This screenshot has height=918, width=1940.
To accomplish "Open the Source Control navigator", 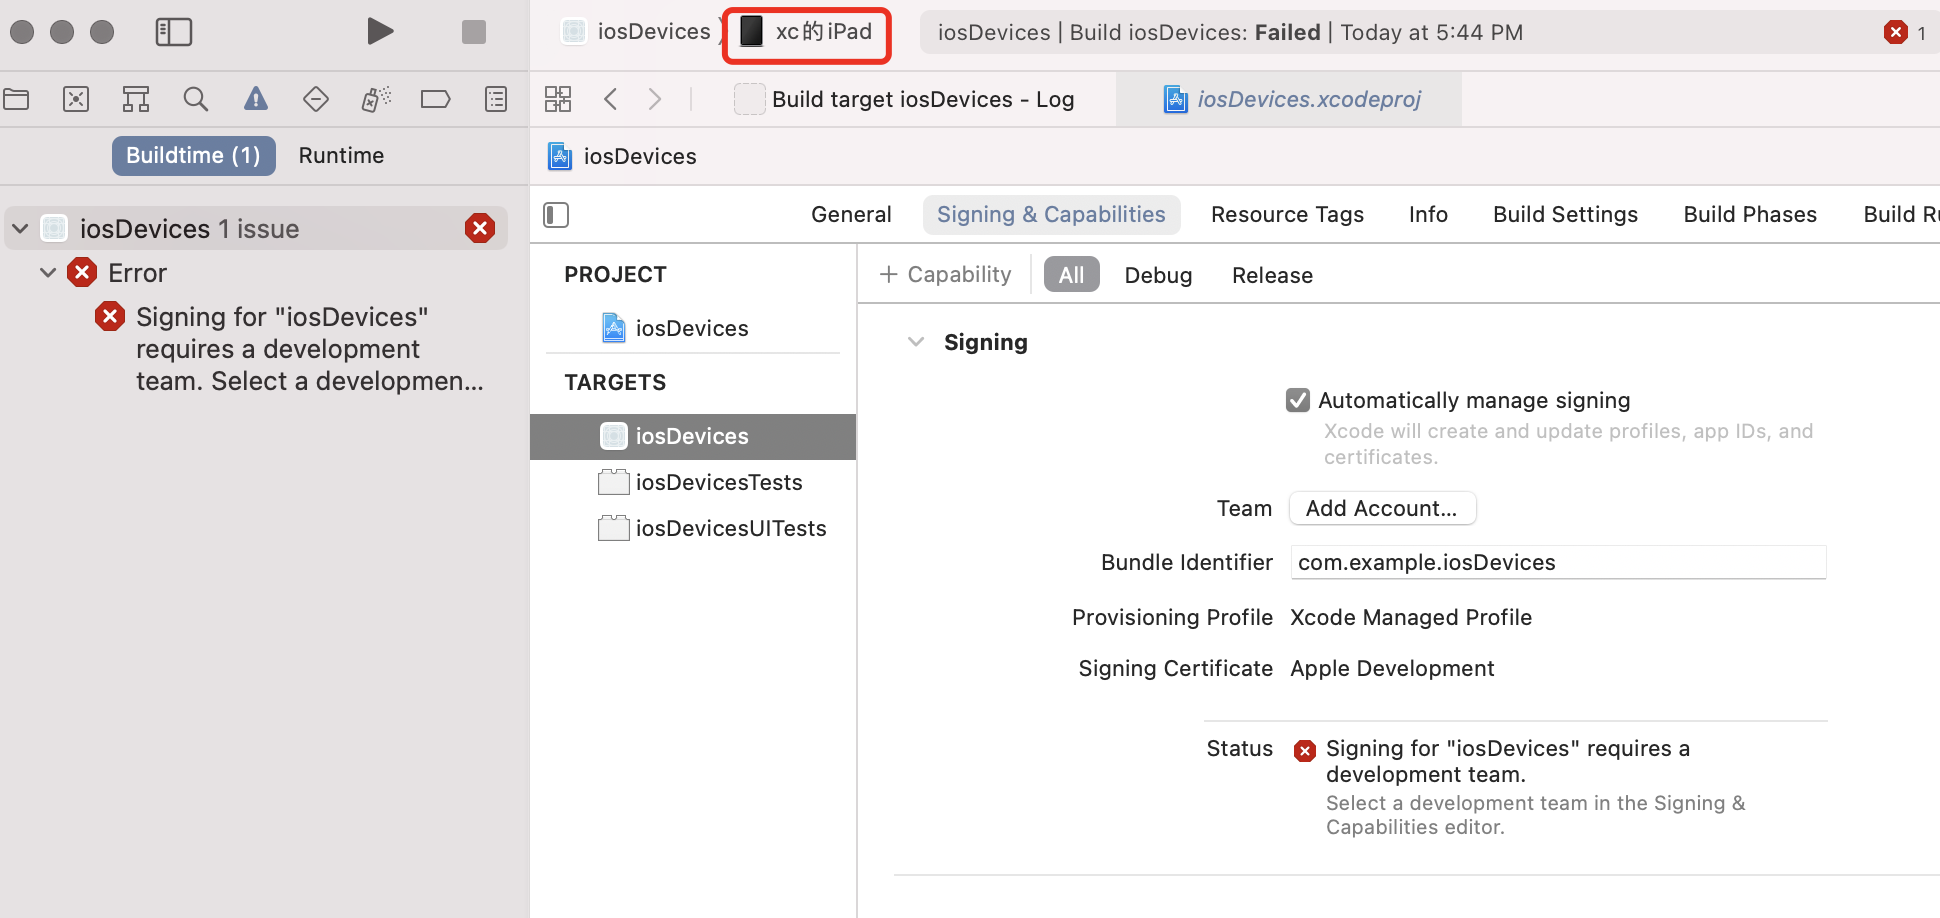I will coord(76,99).
